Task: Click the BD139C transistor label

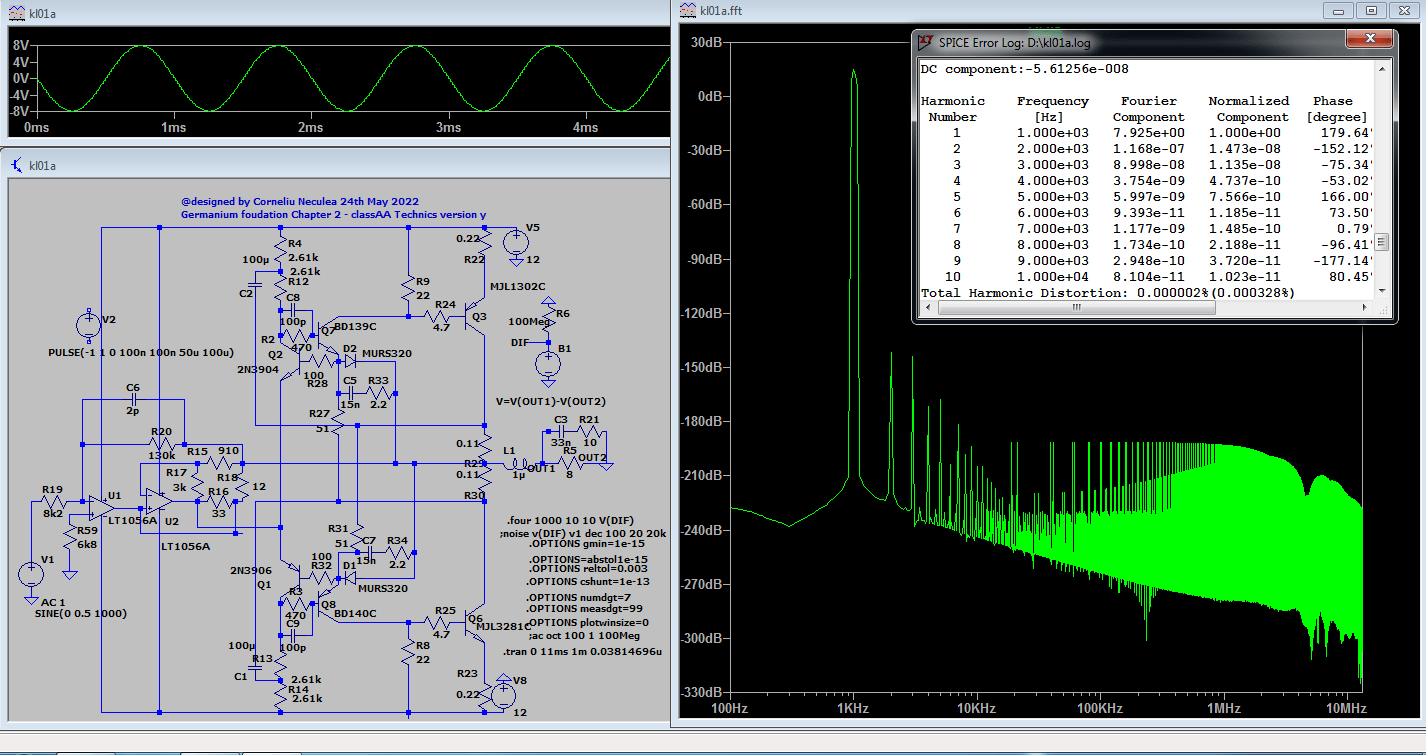Action: (355, 327)
